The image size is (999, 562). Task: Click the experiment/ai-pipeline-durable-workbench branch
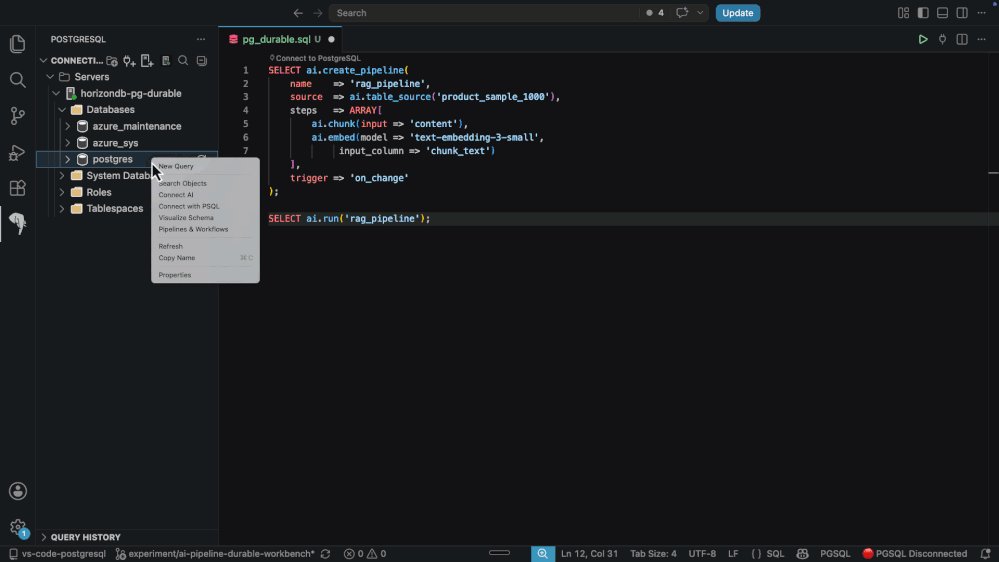coord(216,554)
